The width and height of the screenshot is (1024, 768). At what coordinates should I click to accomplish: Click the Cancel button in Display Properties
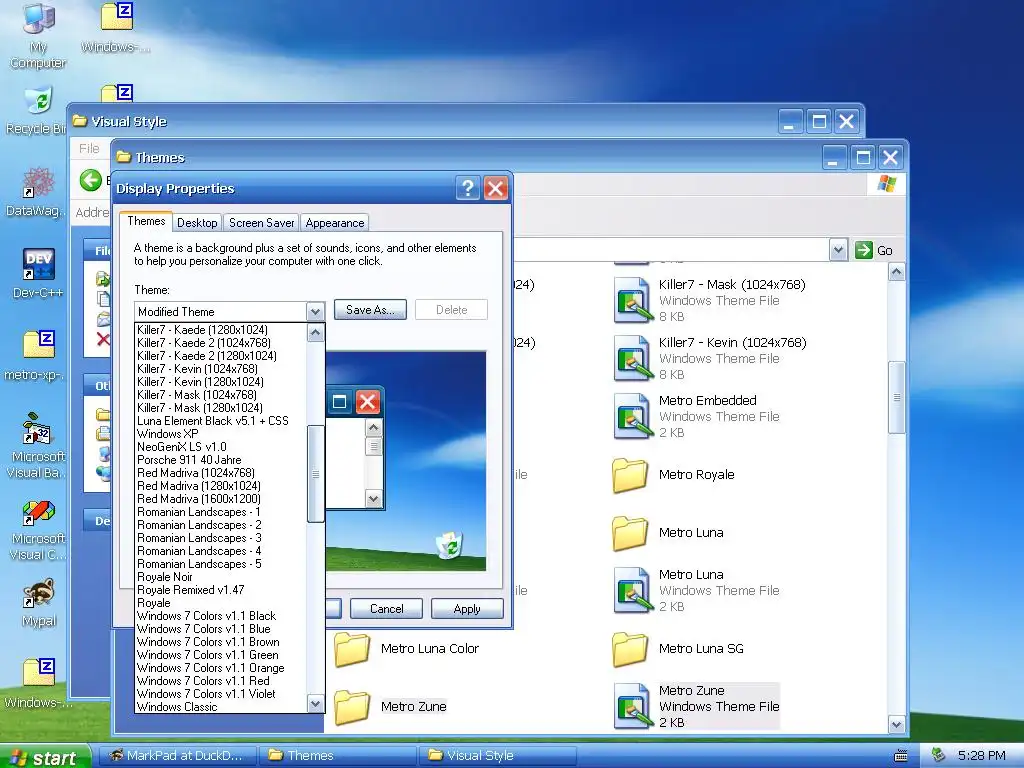[x=387, y=609]
